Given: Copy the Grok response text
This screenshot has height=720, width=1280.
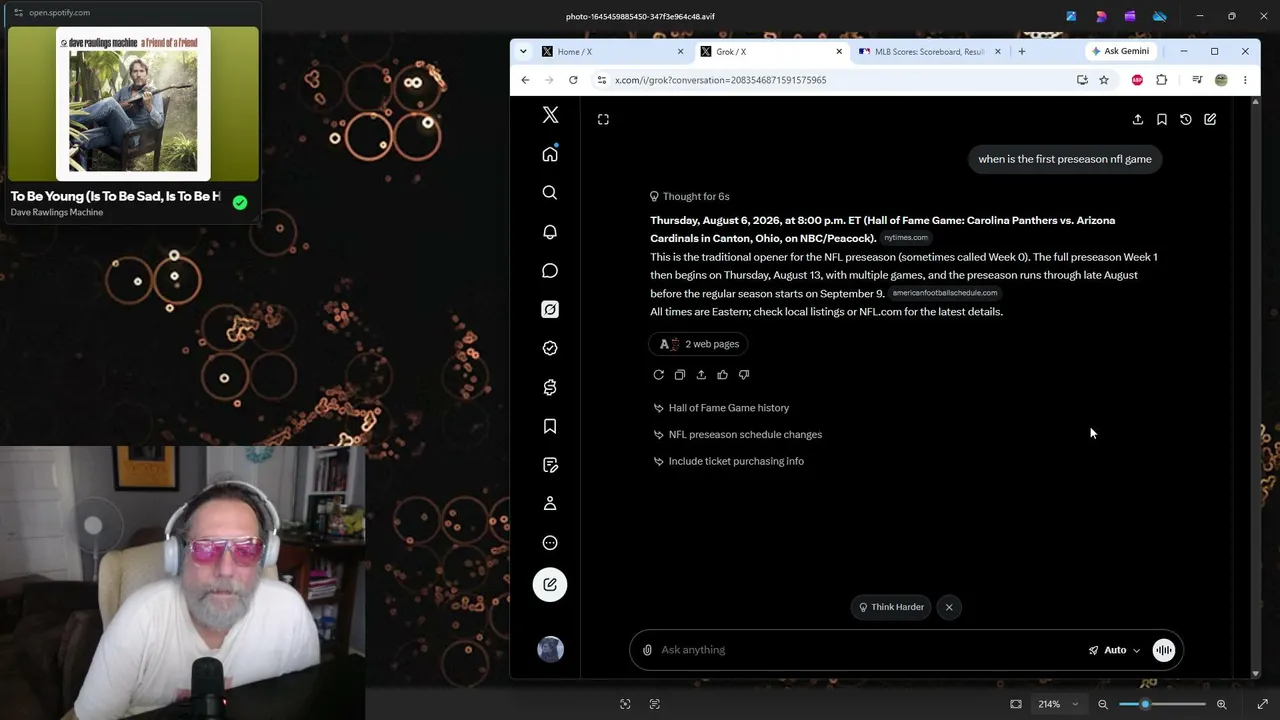Looking at the screenshot, I should pos(680,375).
